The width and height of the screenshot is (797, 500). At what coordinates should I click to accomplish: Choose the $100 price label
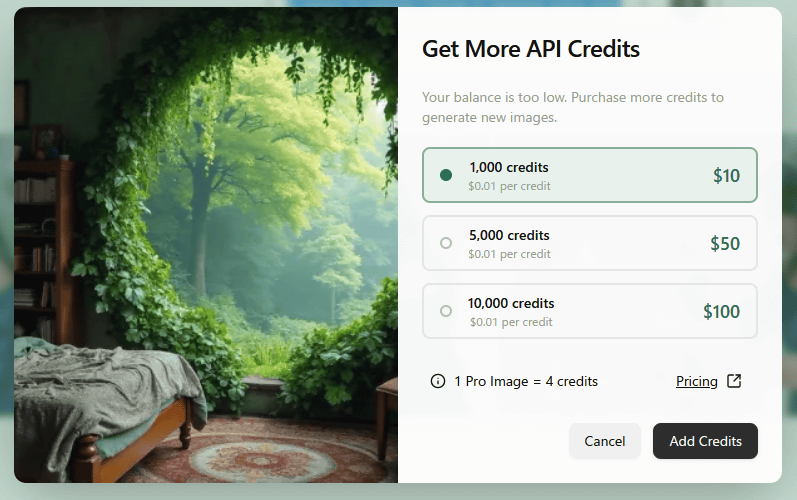click(x=721, y=311)
